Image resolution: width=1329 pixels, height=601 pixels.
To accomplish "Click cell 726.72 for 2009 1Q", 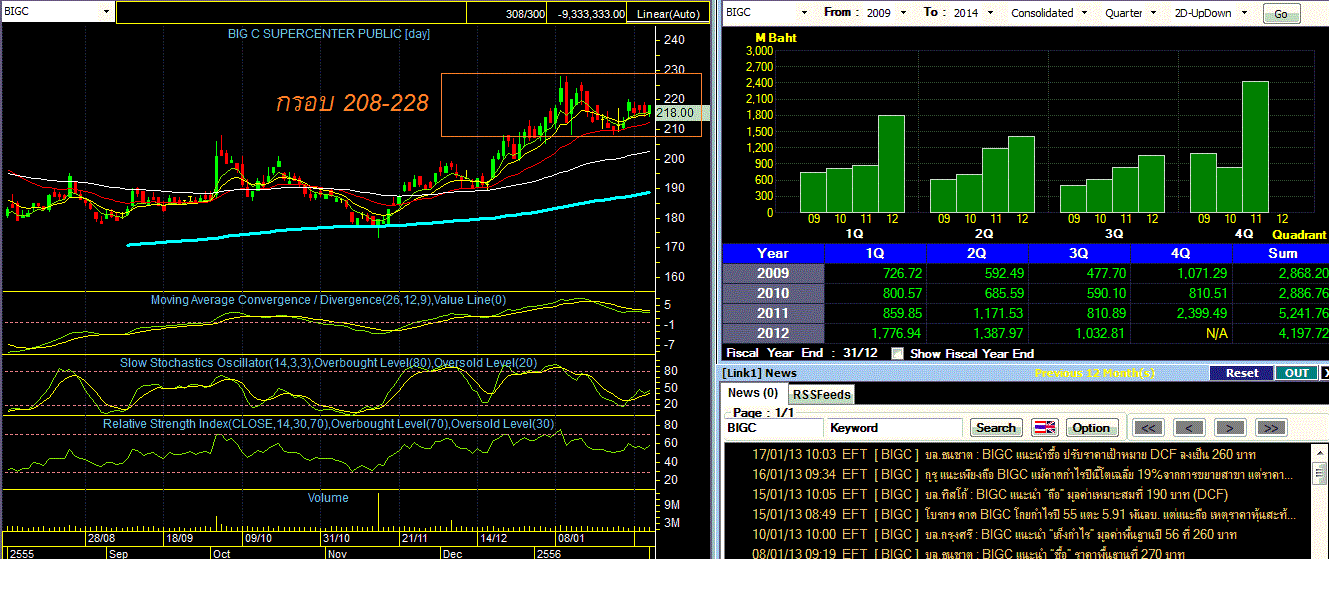I will pyautogui.click(x=875, y=273).
